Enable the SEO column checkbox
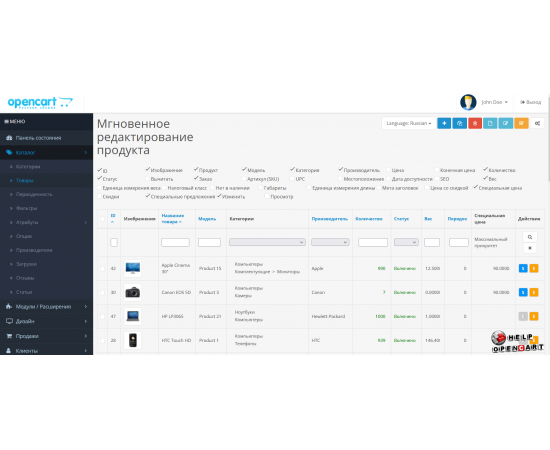Image resolution: width=550 pixels, height=450 pixels. pos(437,179)
